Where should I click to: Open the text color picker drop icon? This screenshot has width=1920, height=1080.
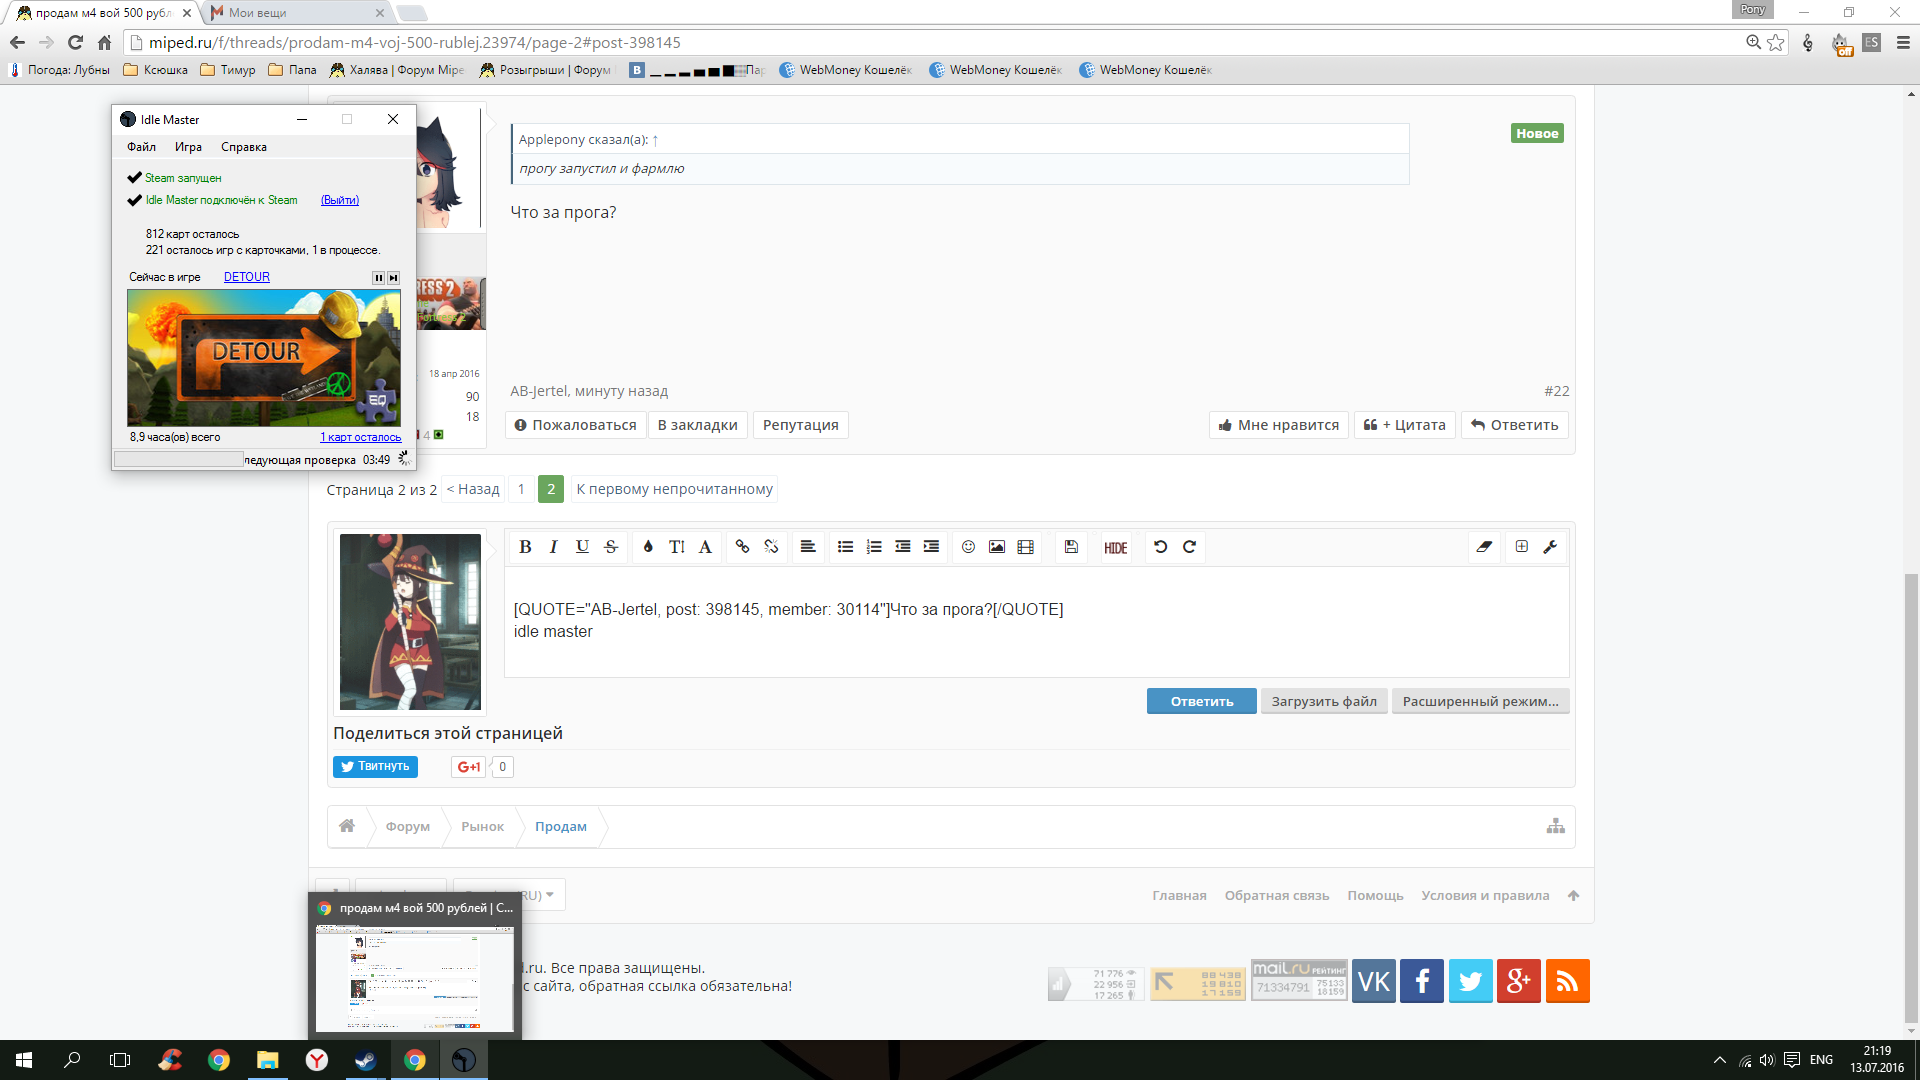click(x=648, y=547)
